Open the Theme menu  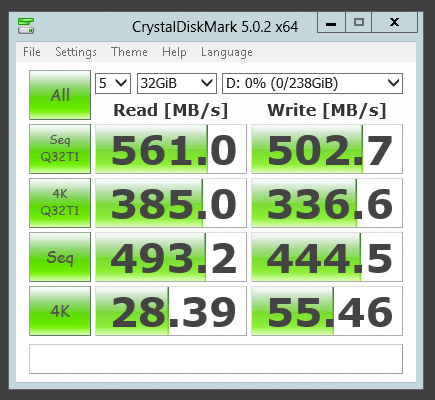tap(129, 52)
